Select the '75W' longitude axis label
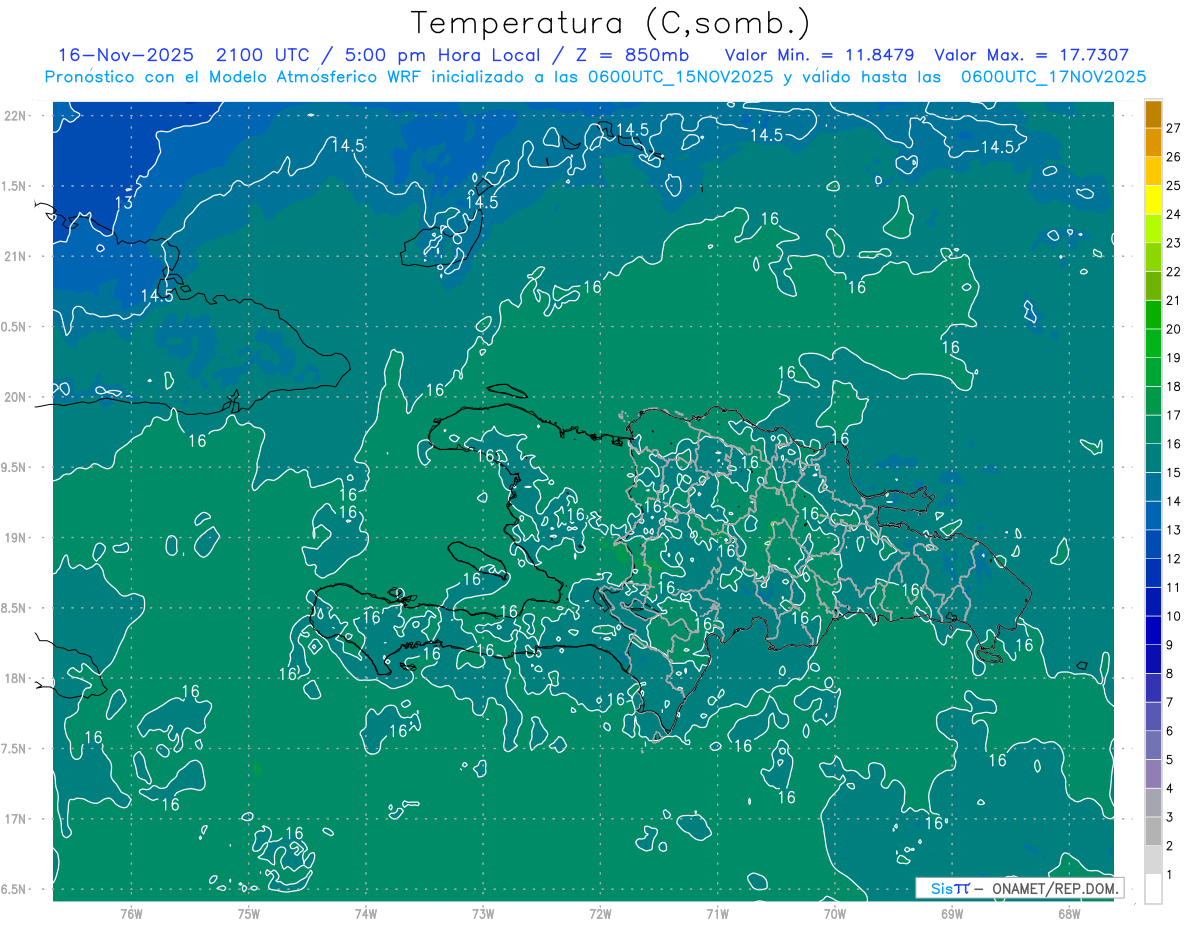This screenshot has width=1200, height=927. (x=248, y=913)
